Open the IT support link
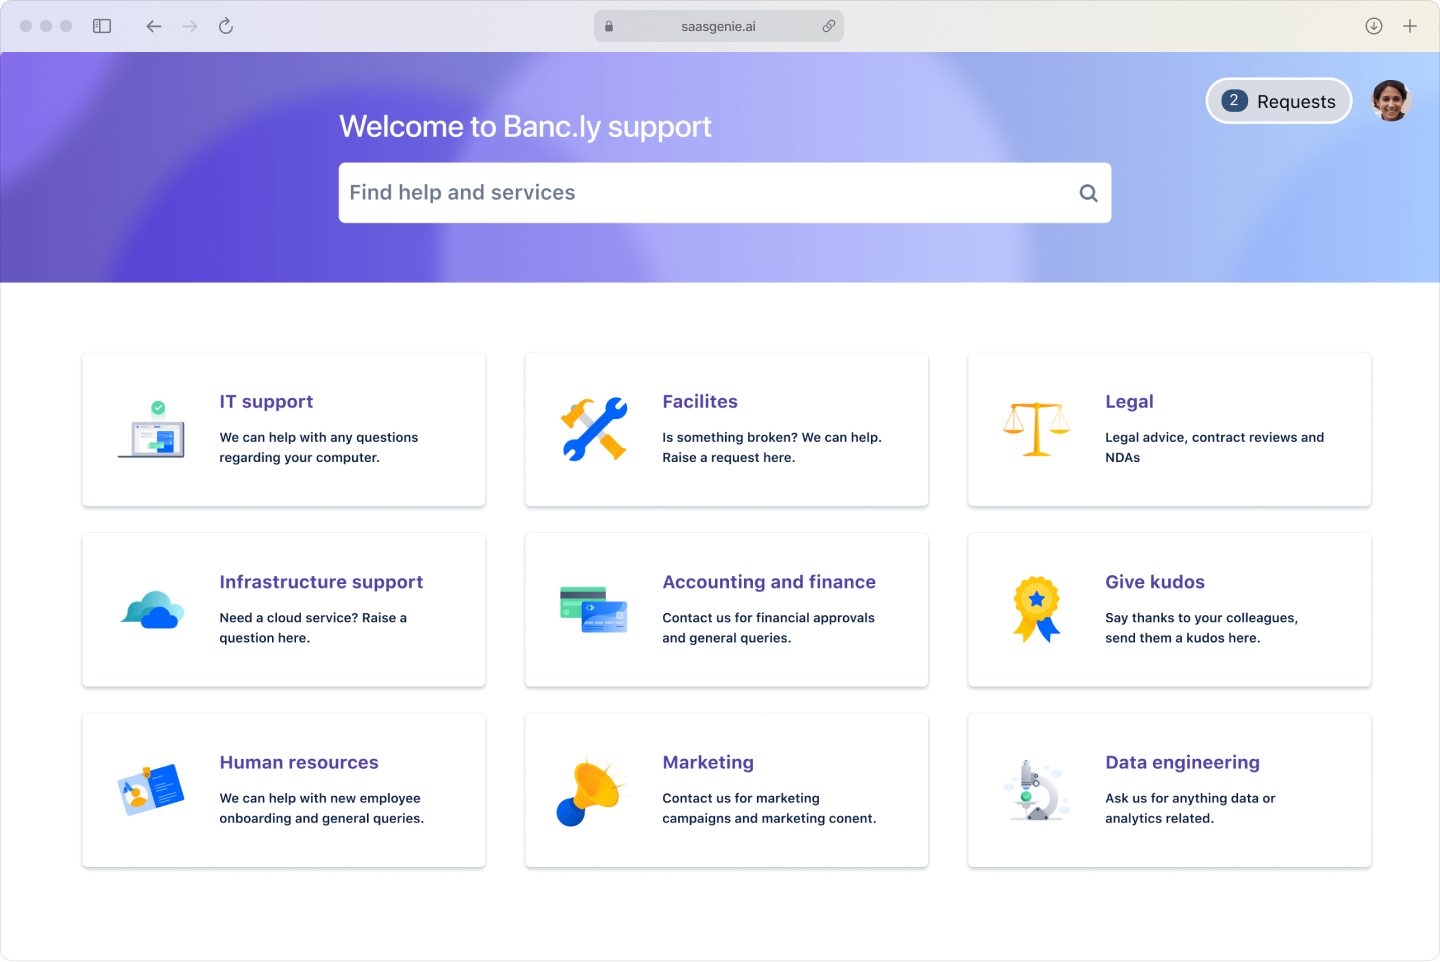Viewport: 1440px width, 962px height. point(266,402)
